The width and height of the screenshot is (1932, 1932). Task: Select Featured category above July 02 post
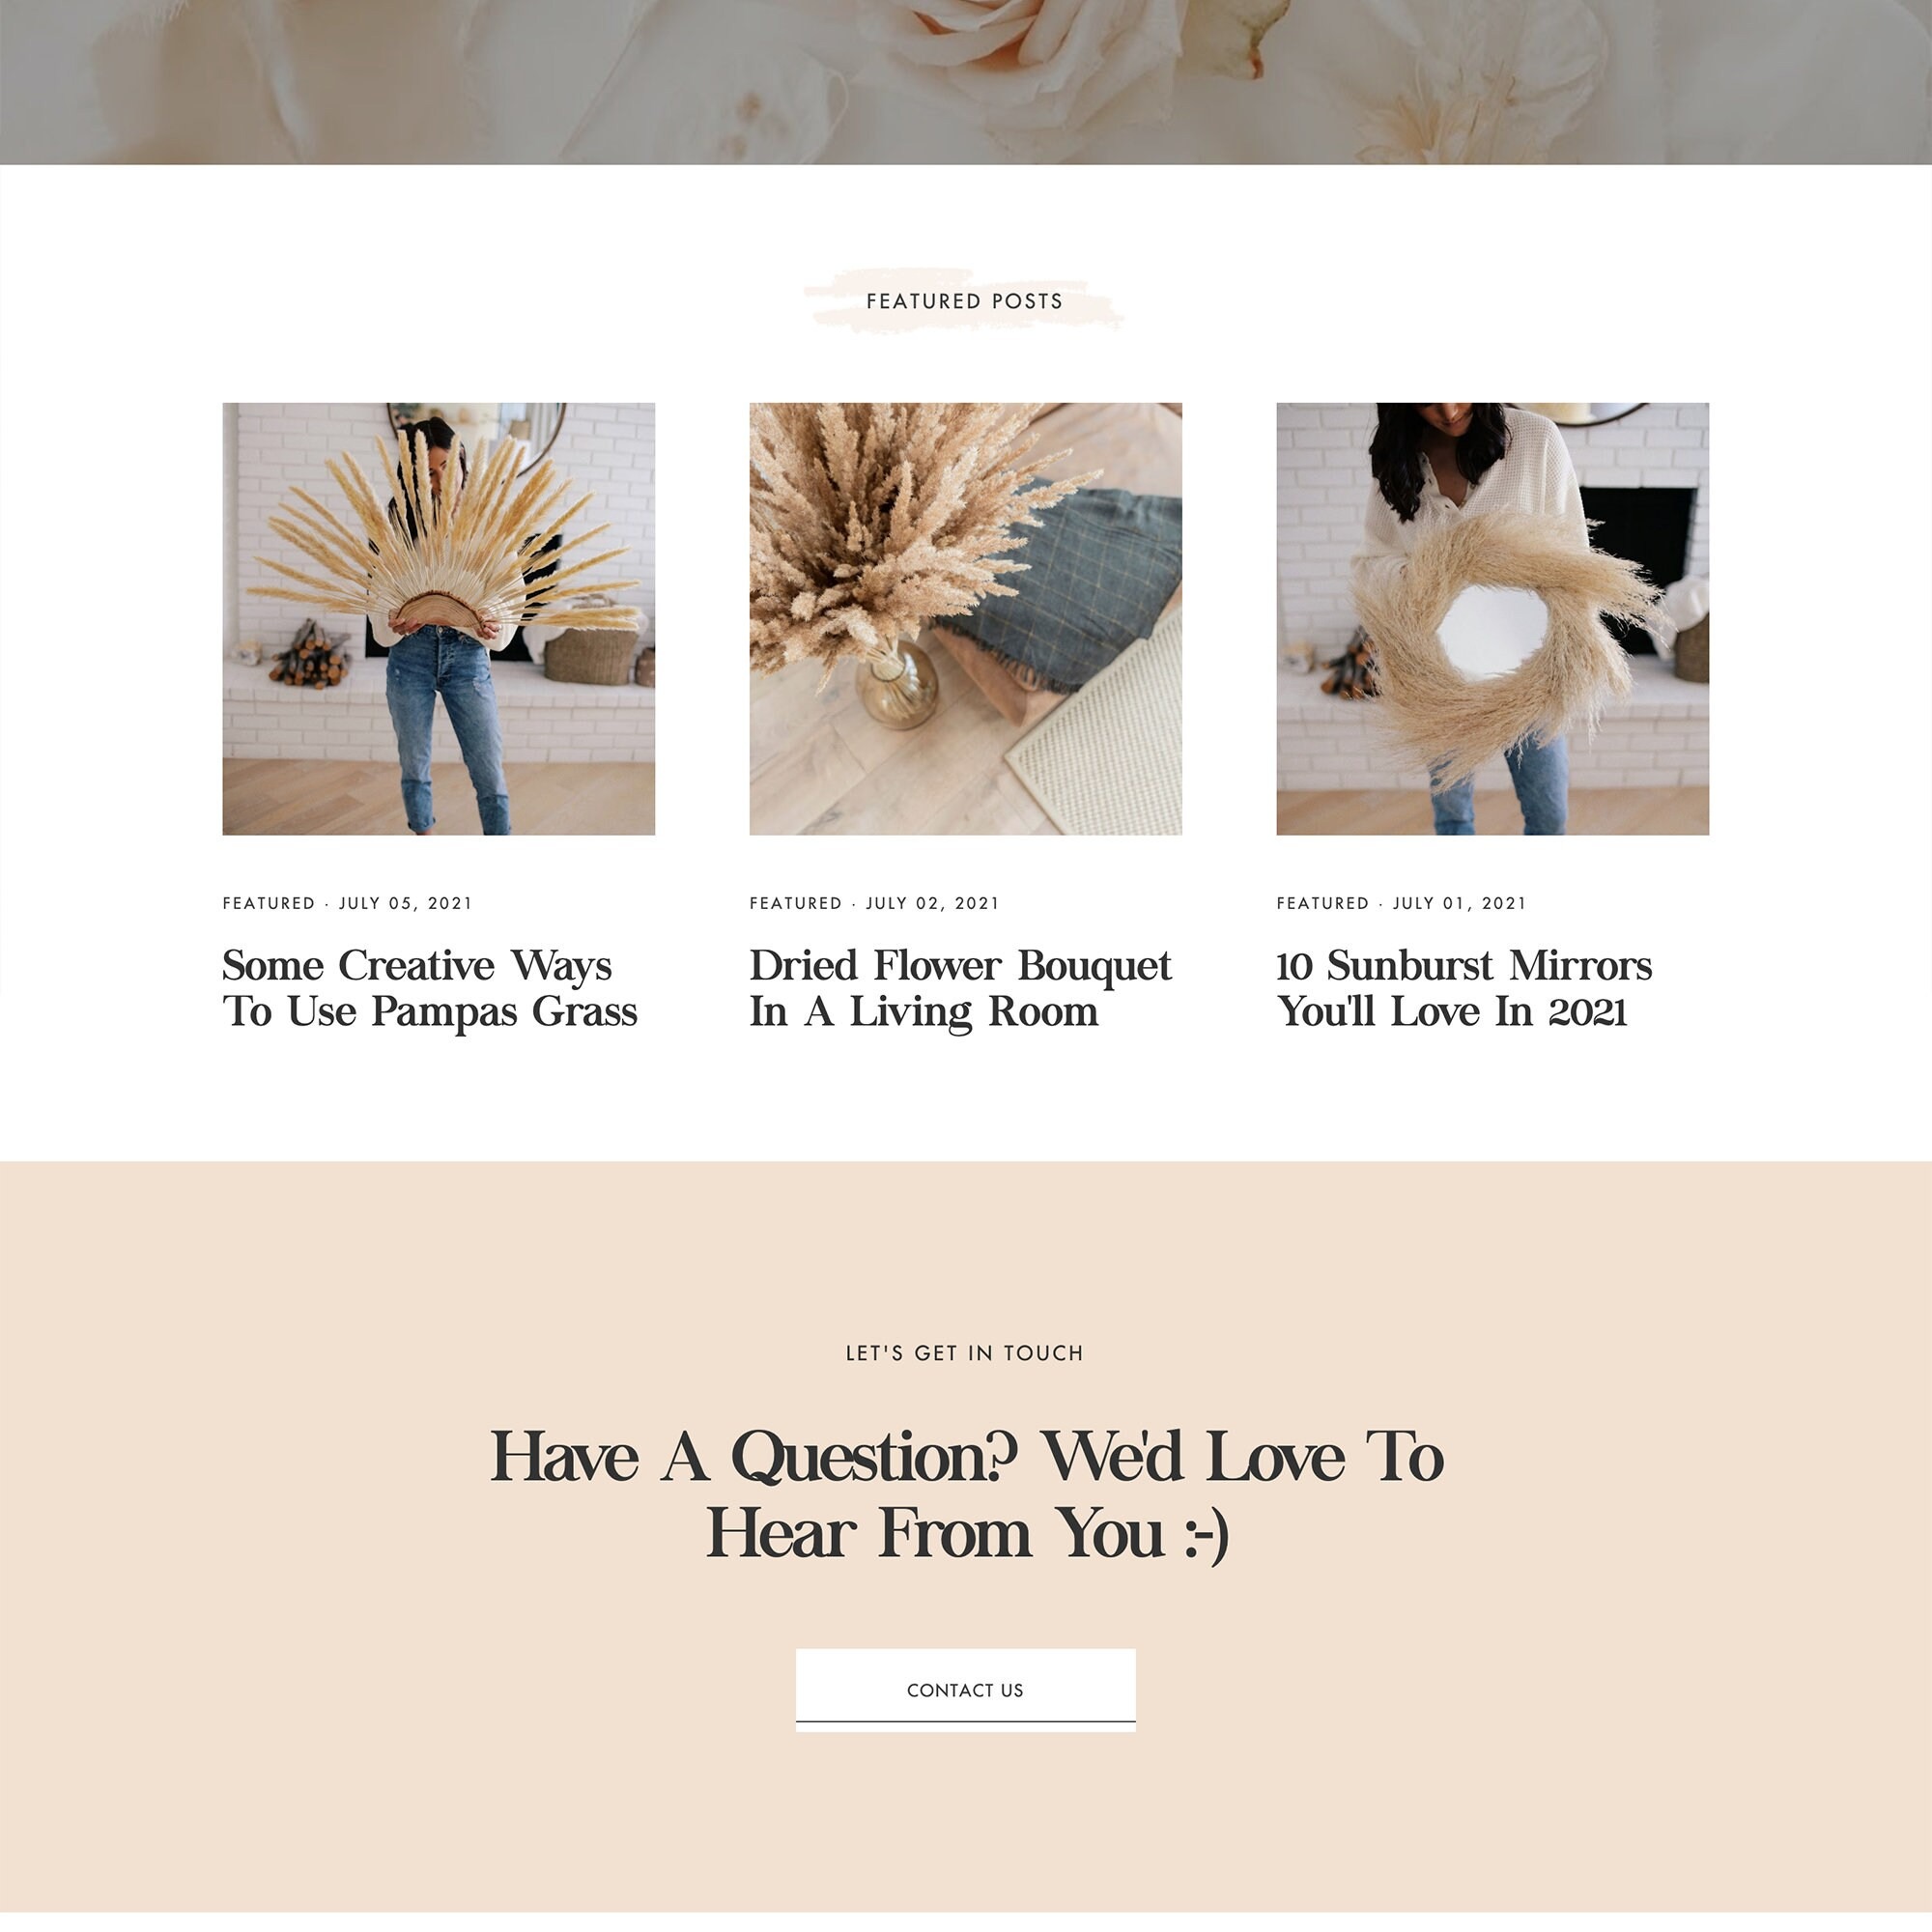[796, 903]
